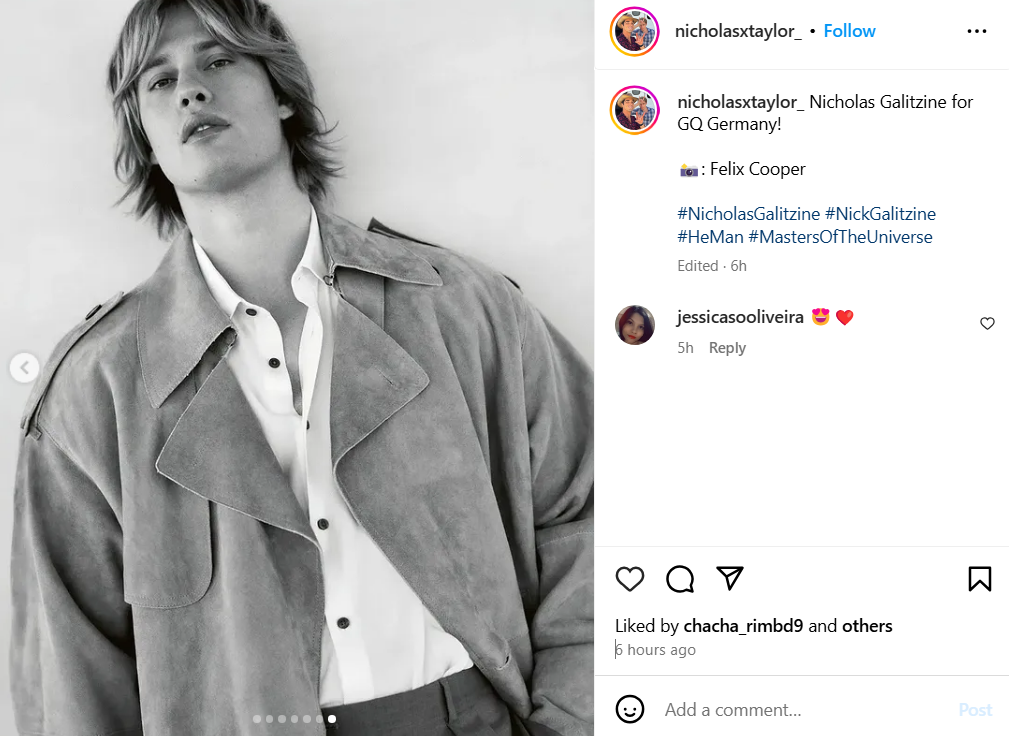Open jessicasooliveira's profile avatar

coord(635,325)
